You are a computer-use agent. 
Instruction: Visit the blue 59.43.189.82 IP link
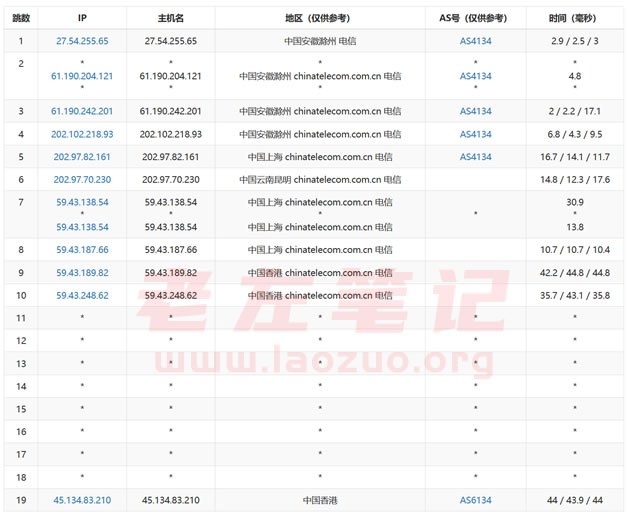tap(82, 272)
